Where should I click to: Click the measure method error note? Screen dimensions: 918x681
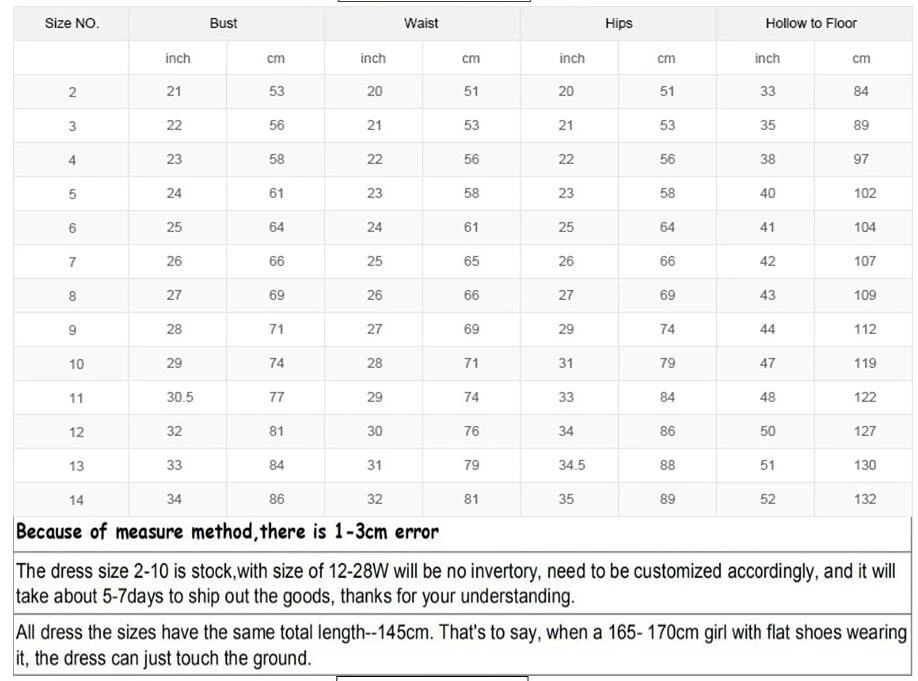click(x=227, y=531)
